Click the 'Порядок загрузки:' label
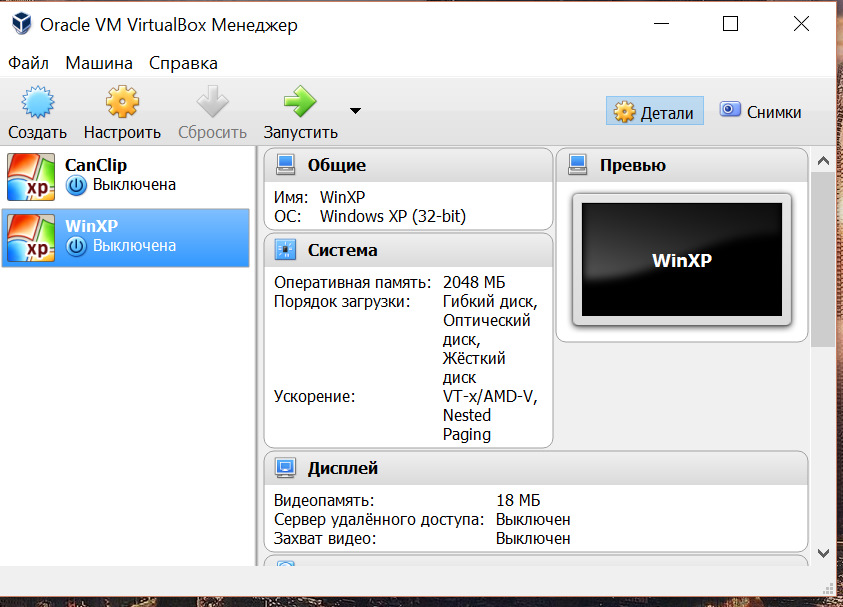Screen dimensions: 843x607 click(x=342, y=302)
